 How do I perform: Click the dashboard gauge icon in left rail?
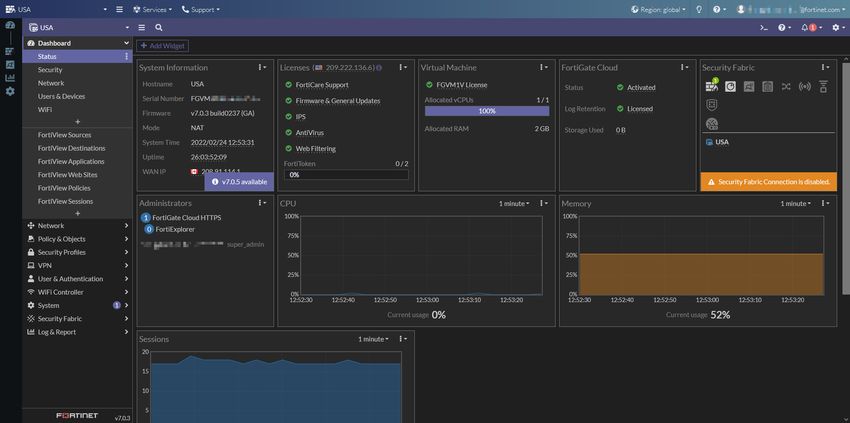coord(10,25)
